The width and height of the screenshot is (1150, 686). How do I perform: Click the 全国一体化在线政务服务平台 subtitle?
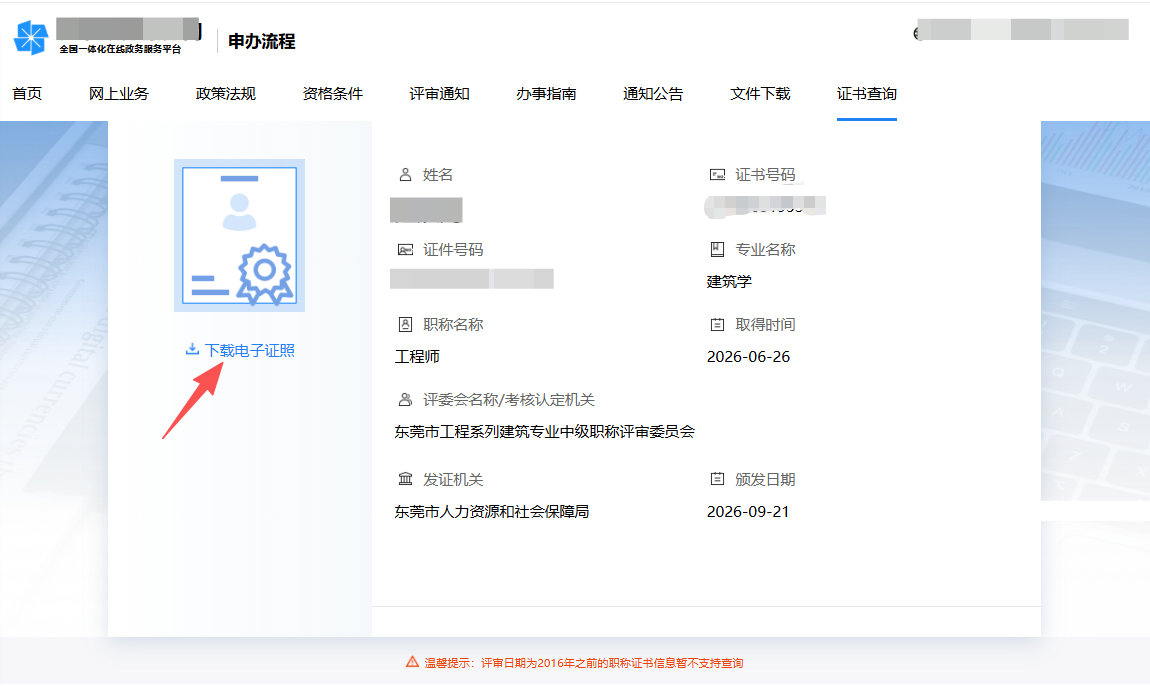coord(120,49)
